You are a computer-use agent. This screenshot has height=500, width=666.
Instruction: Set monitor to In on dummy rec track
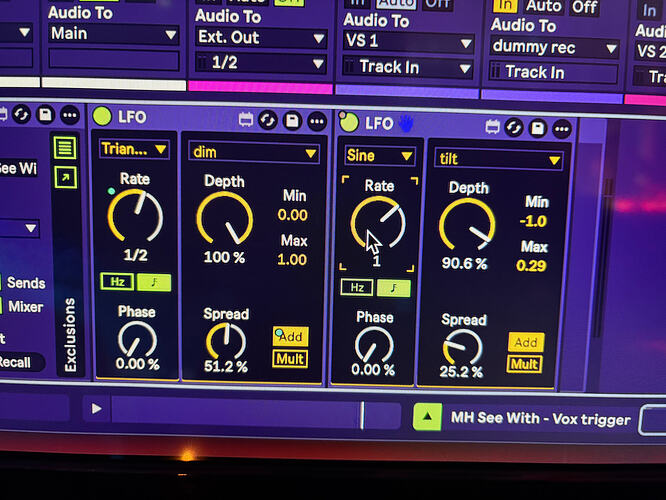pyautogui.click(x=505, y=6)
